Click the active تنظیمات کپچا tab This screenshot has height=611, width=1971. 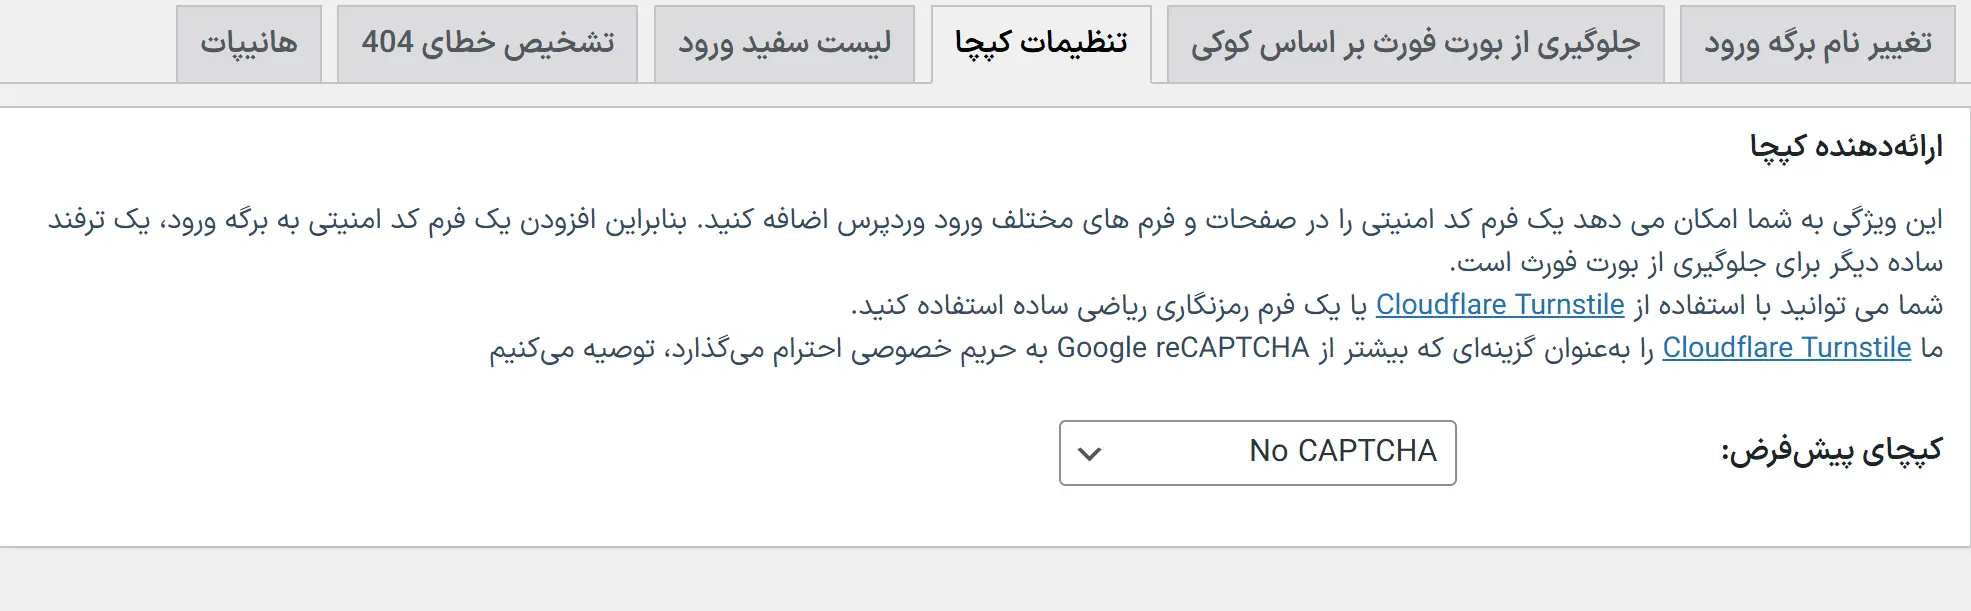[x=1041, y=44]
